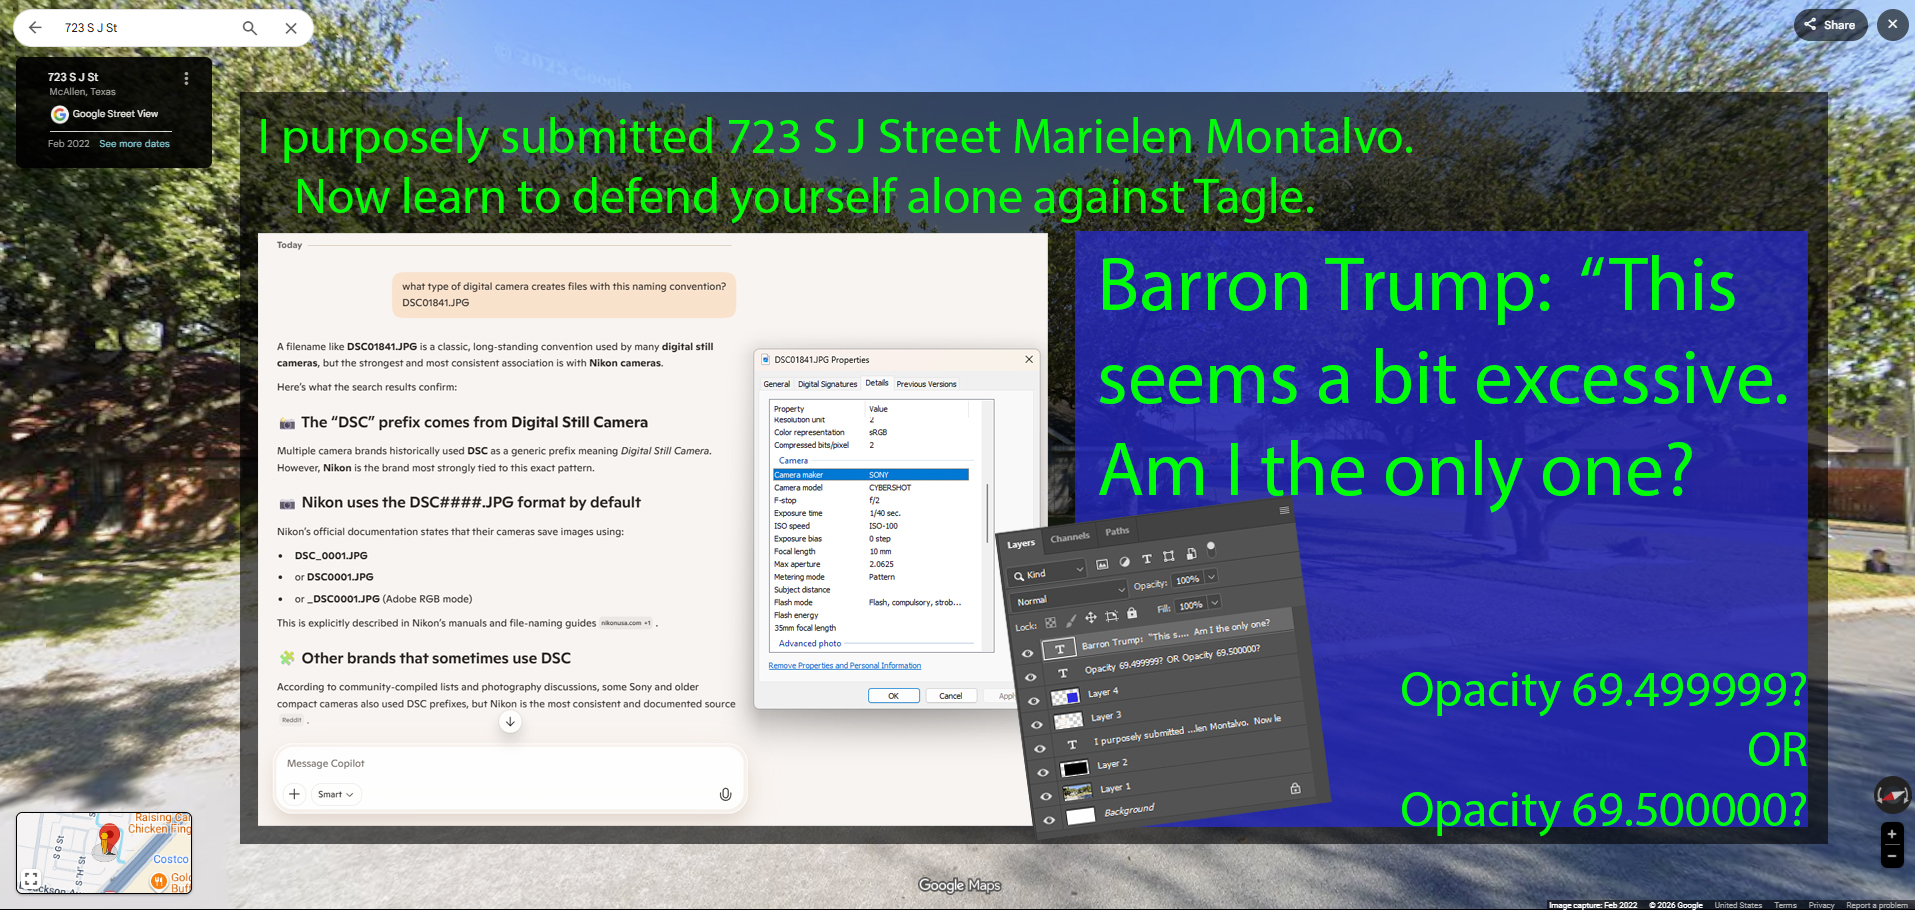Click the See more dates link
This screenshot has width=1915, height=910.
pos(134,144)
